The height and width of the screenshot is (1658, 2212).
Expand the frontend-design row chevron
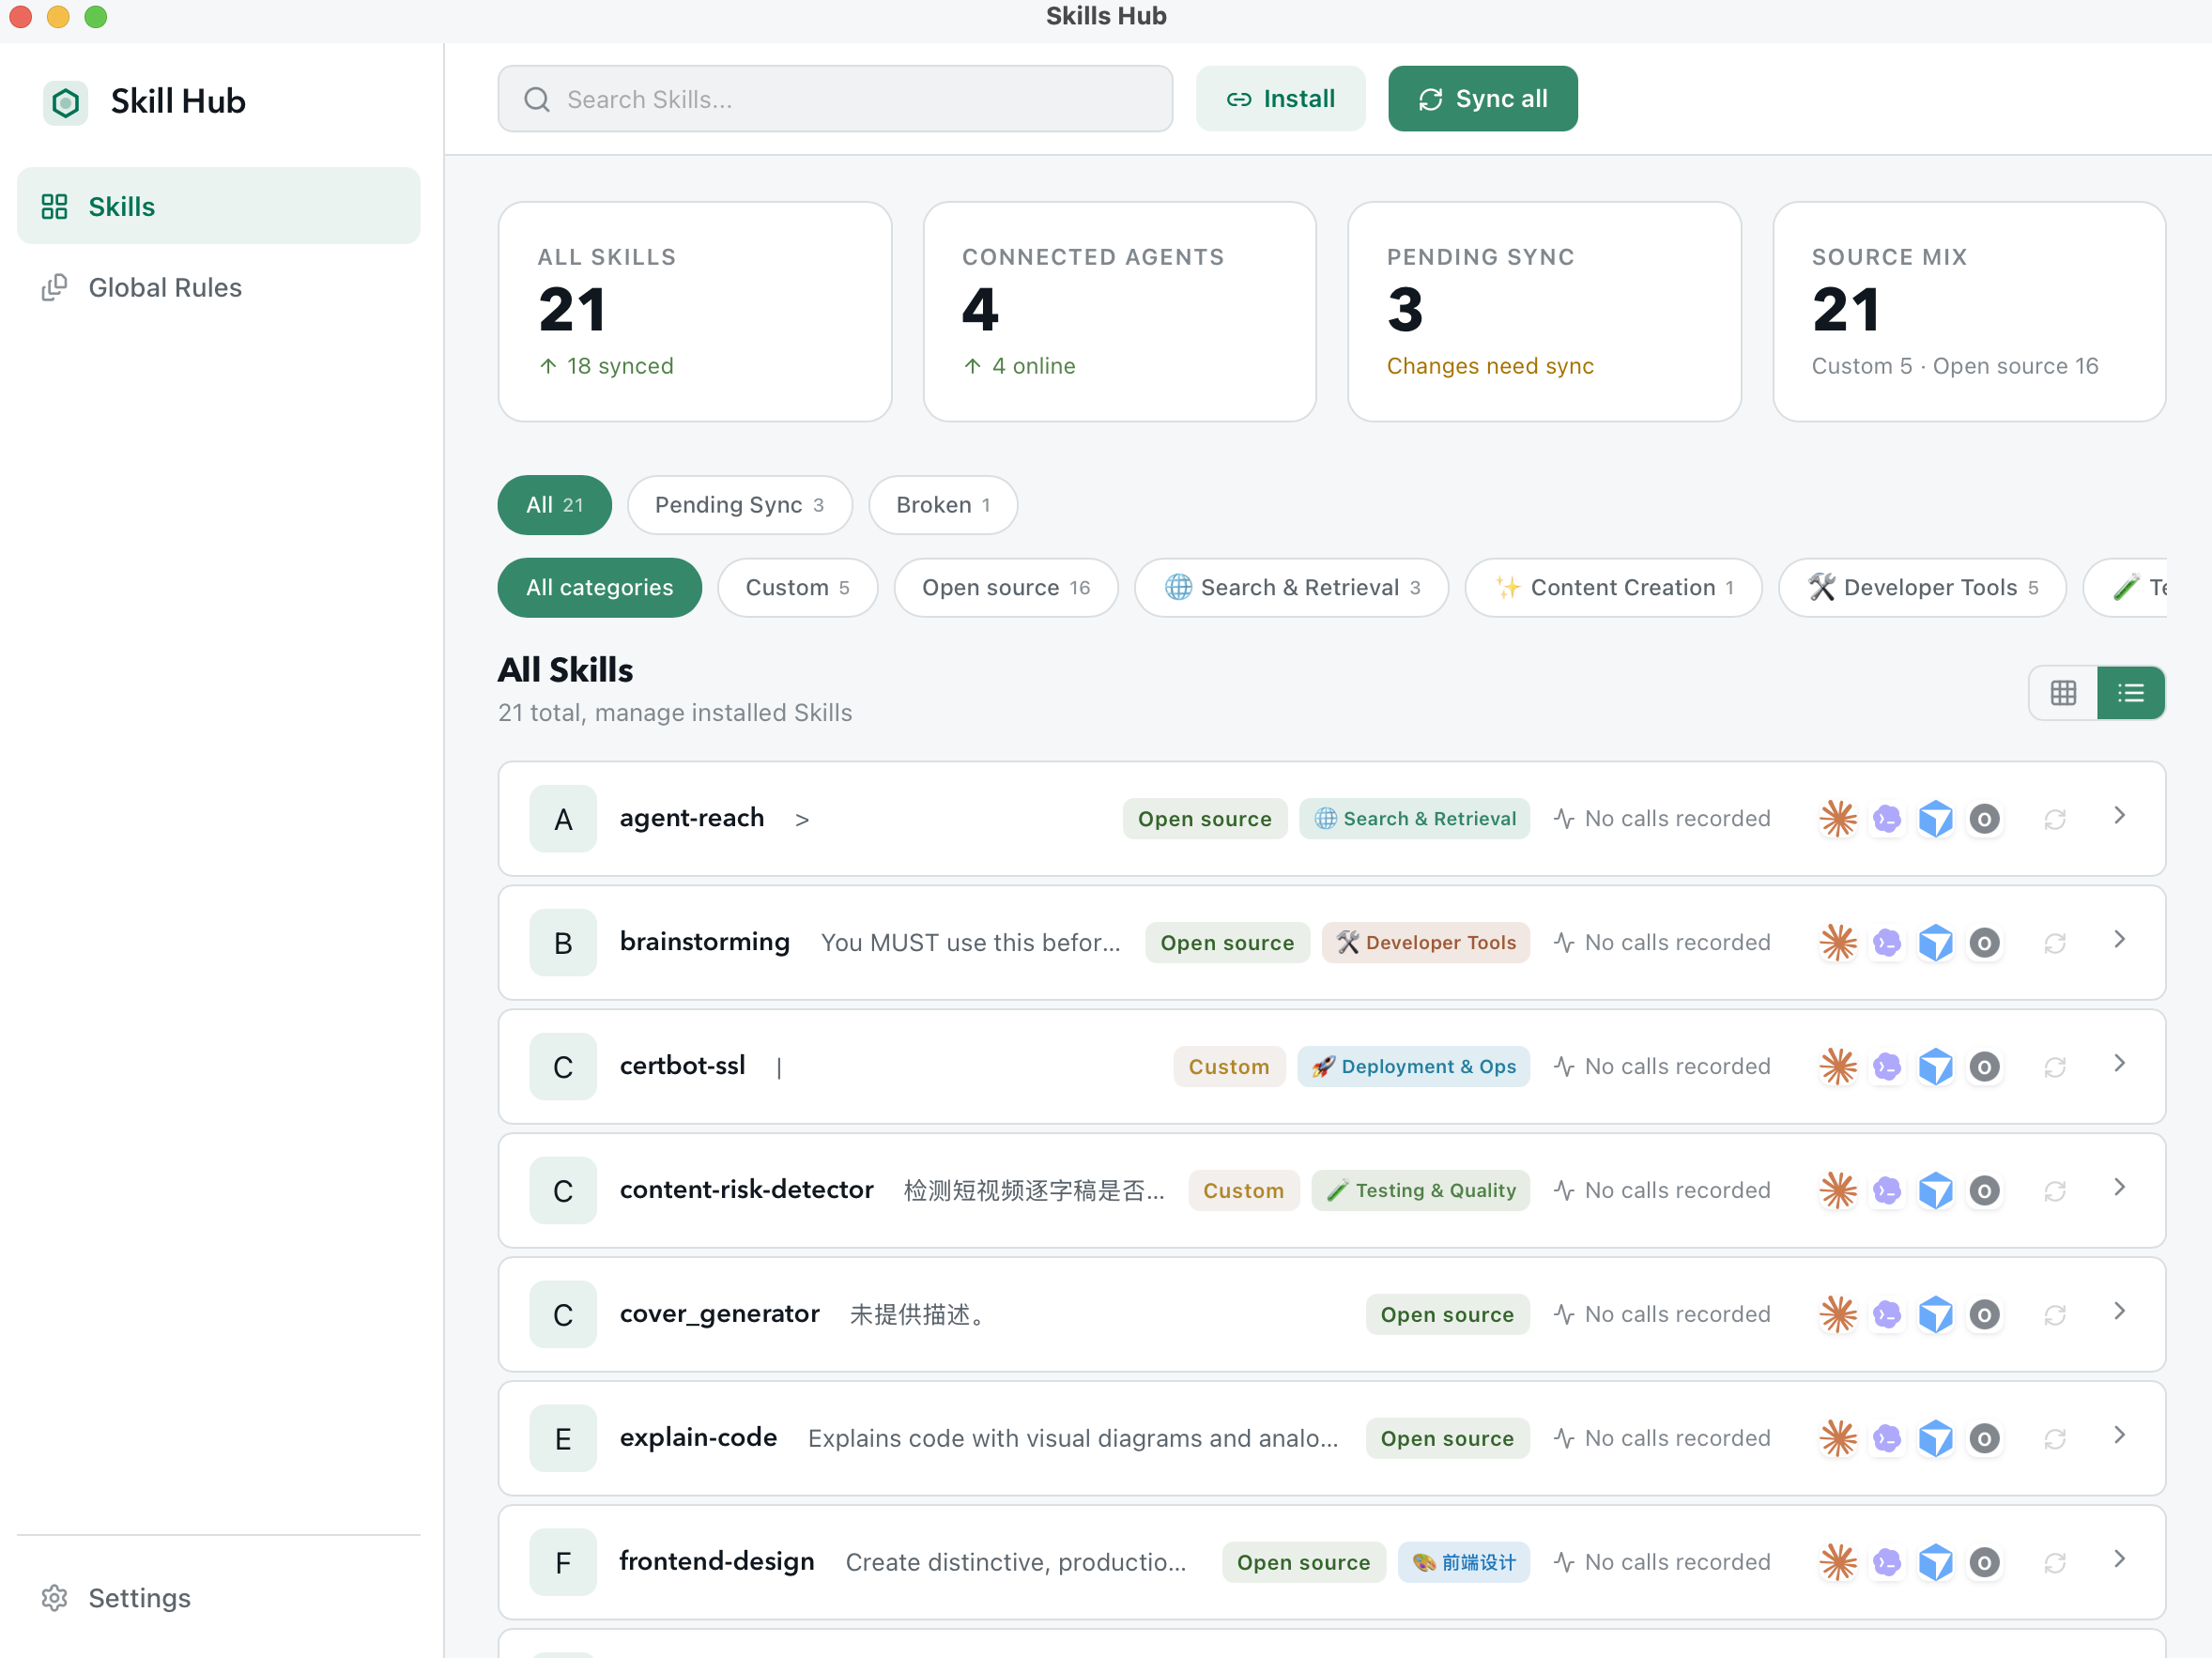[x=2119, y=1560]
